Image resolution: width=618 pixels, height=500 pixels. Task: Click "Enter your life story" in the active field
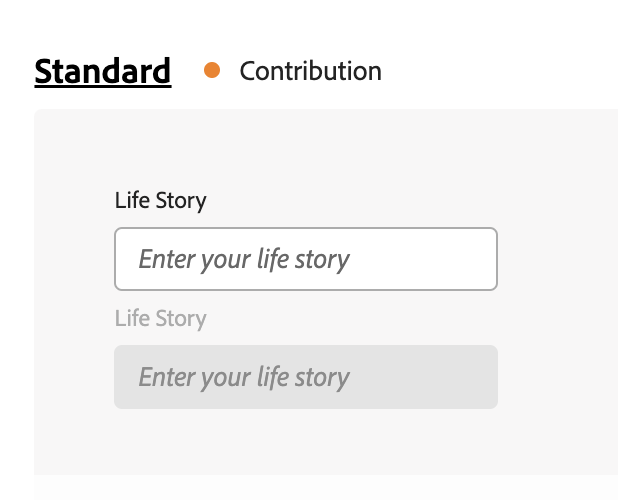pos(244,260)
